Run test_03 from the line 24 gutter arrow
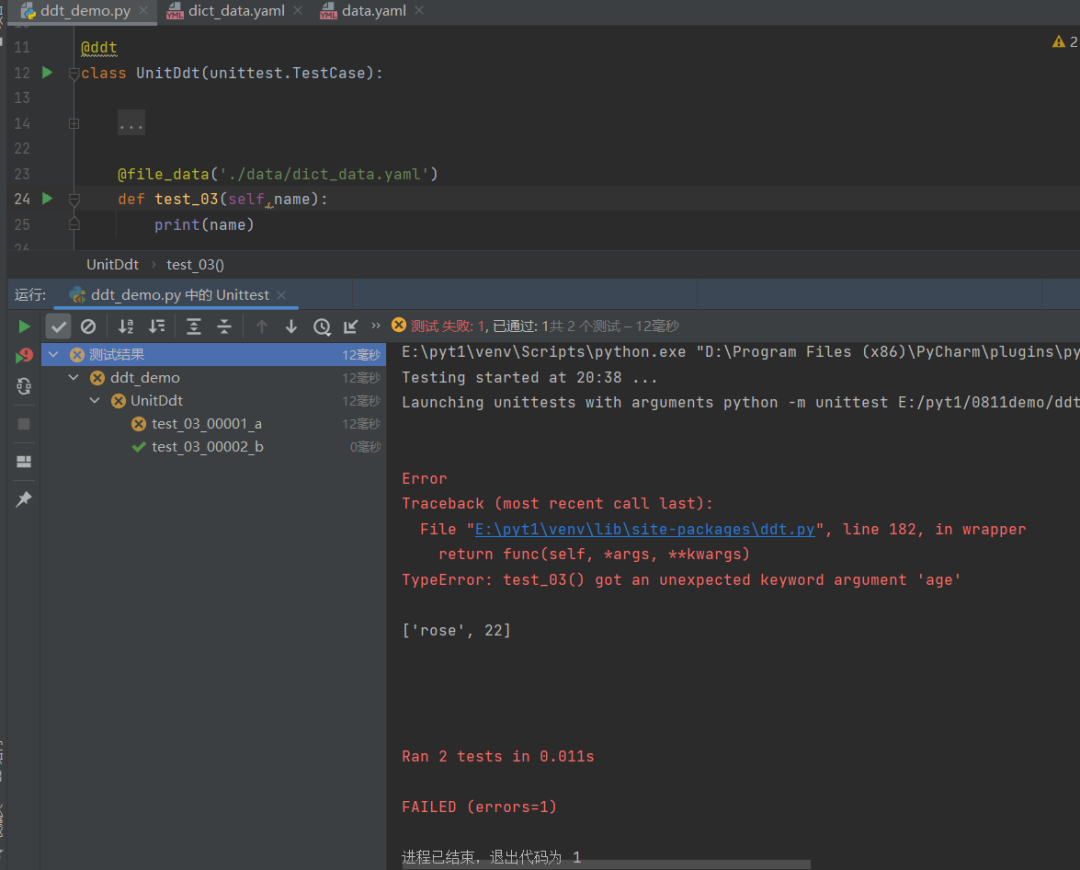The width and height of the screenshot is (1080, 870). point(47,199)
